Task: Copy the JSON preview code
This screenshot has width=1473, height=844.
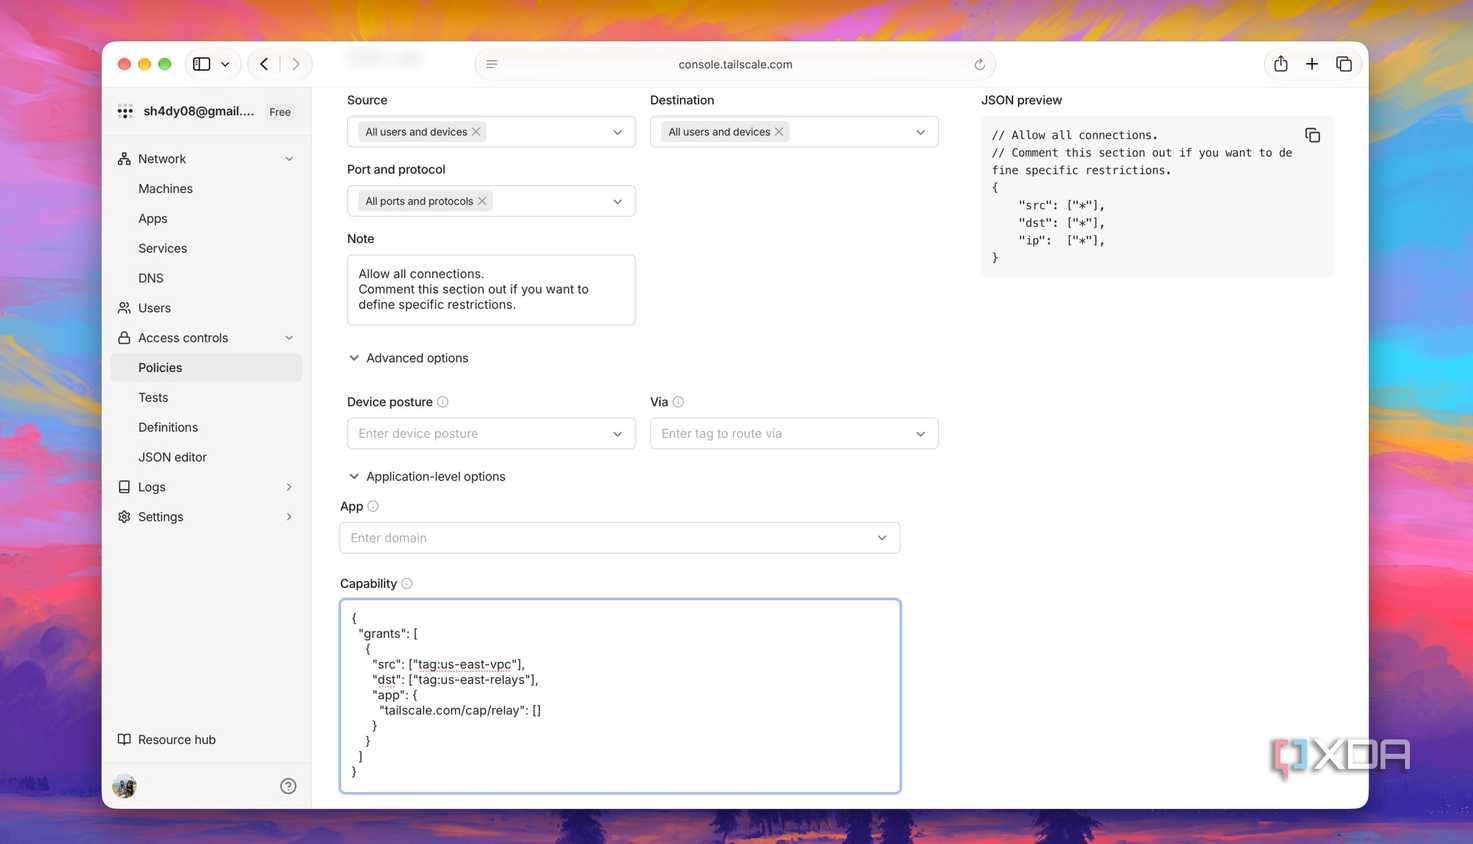Action: 1312,135
